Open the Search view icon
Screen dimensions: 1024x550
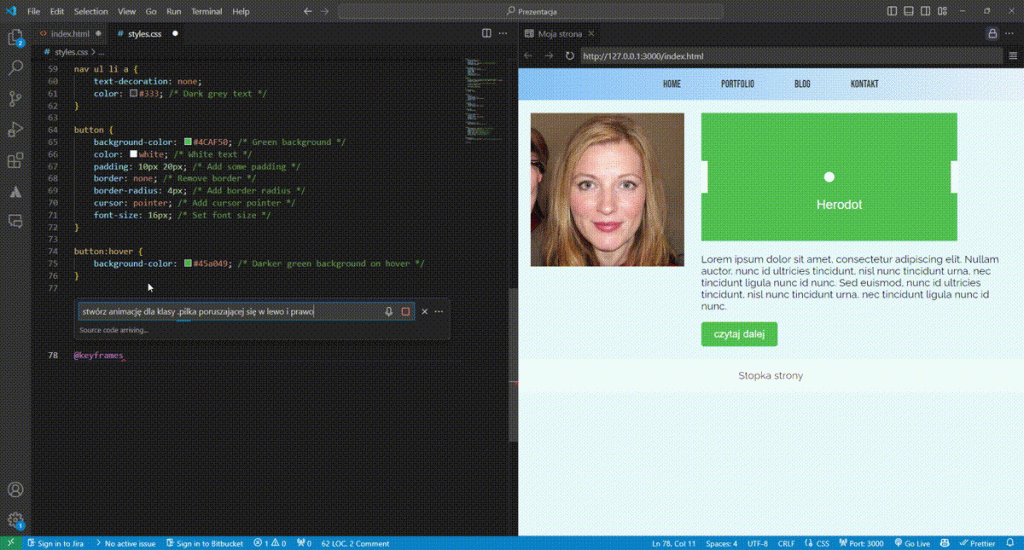pyautogui.click(x=15, y=67)
